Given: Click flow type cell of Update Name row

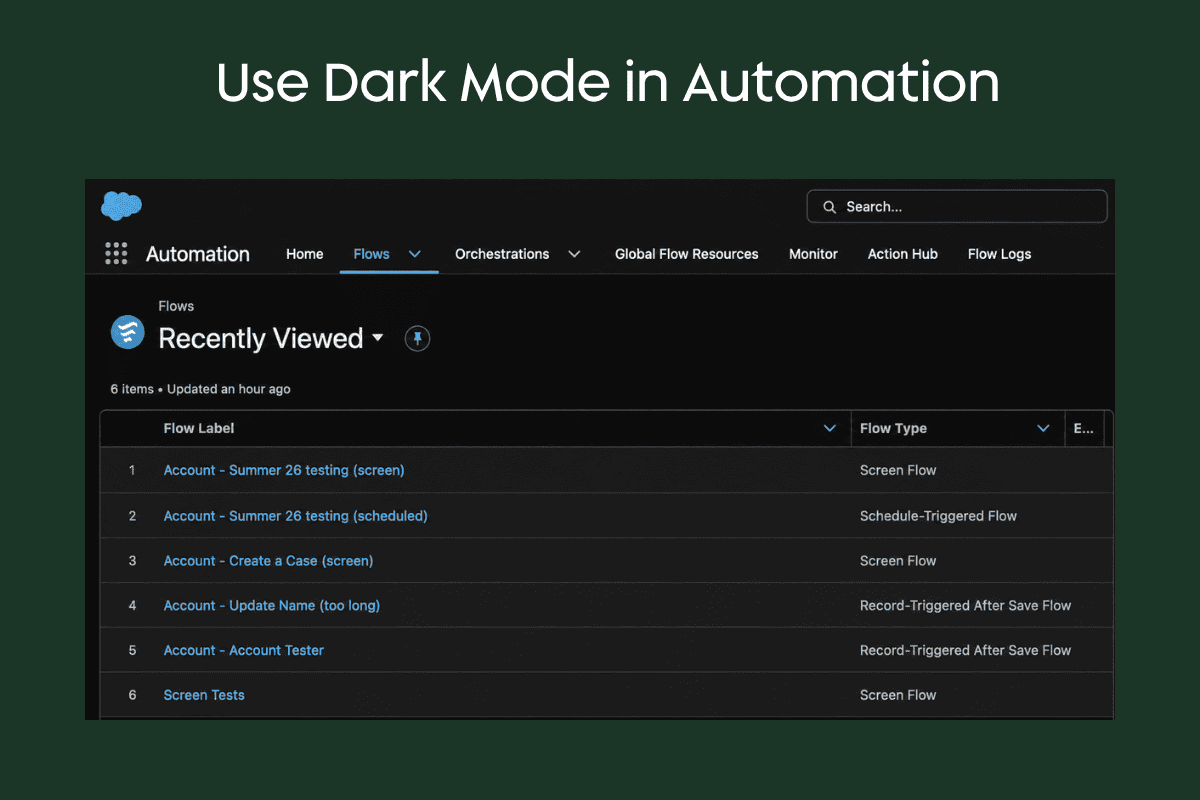Looking at the screenshot, I should click(x=965, y=605).
